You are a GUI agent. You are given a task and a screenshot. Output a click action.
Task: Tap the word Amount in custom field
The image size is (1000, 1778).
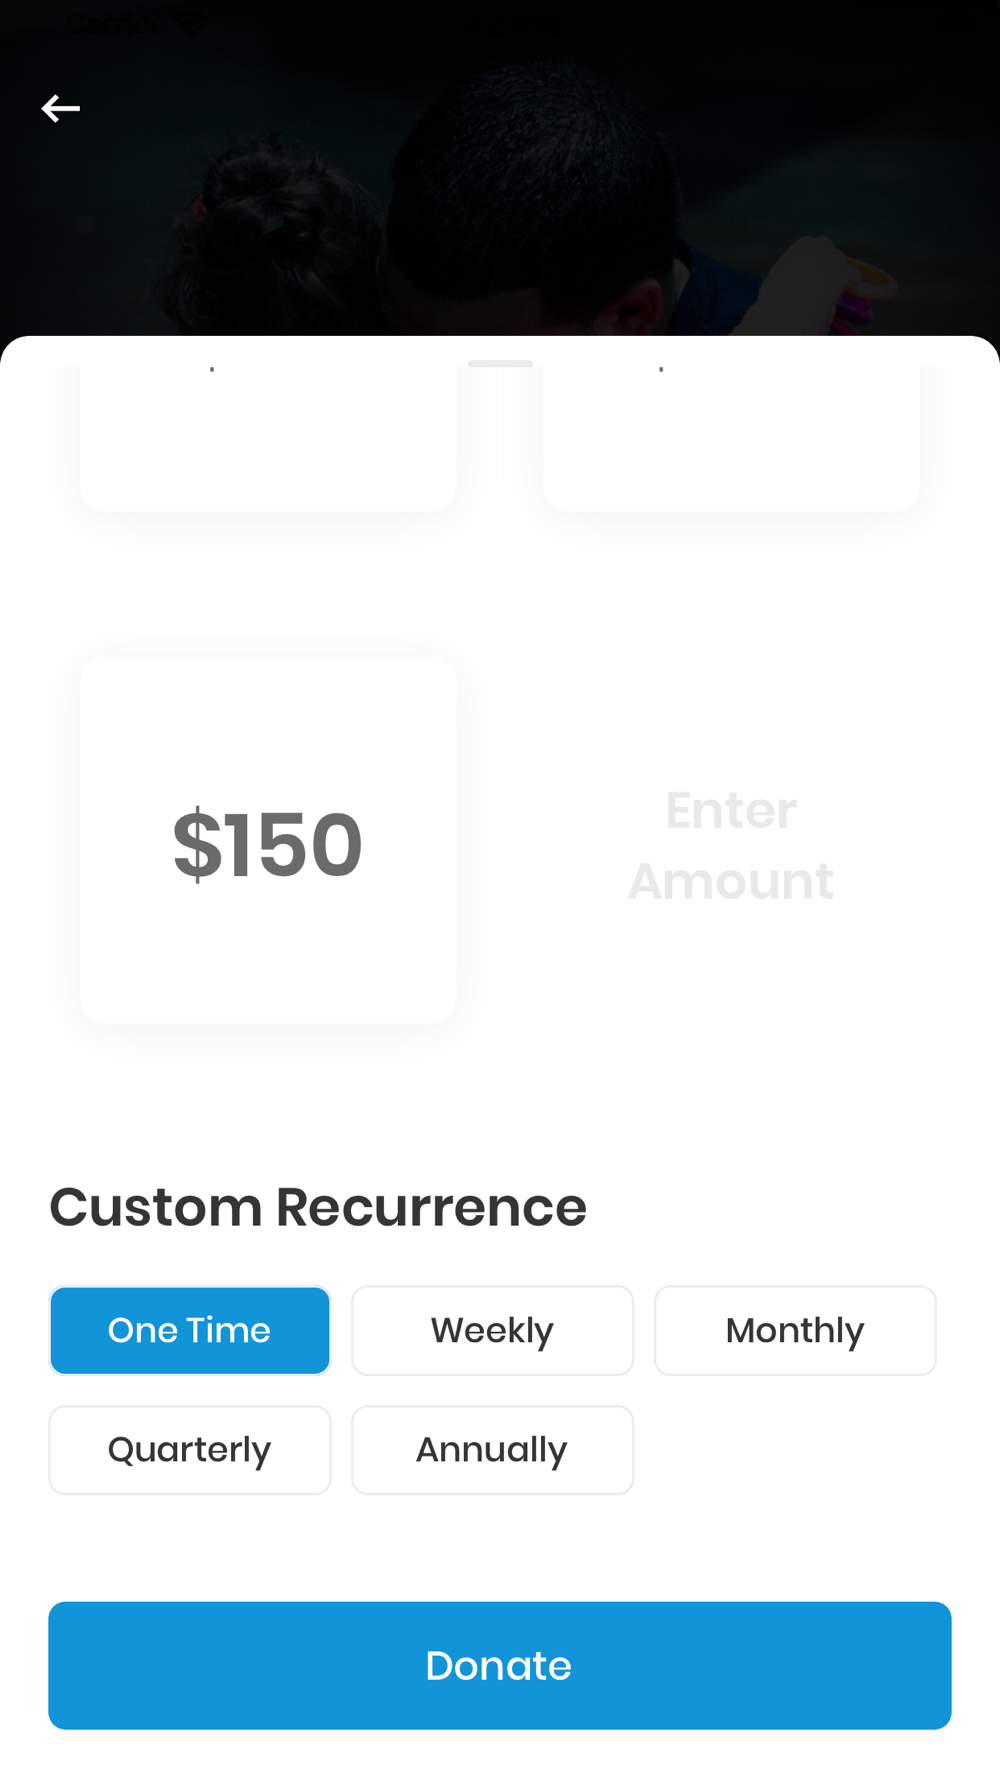click(731, 881)
